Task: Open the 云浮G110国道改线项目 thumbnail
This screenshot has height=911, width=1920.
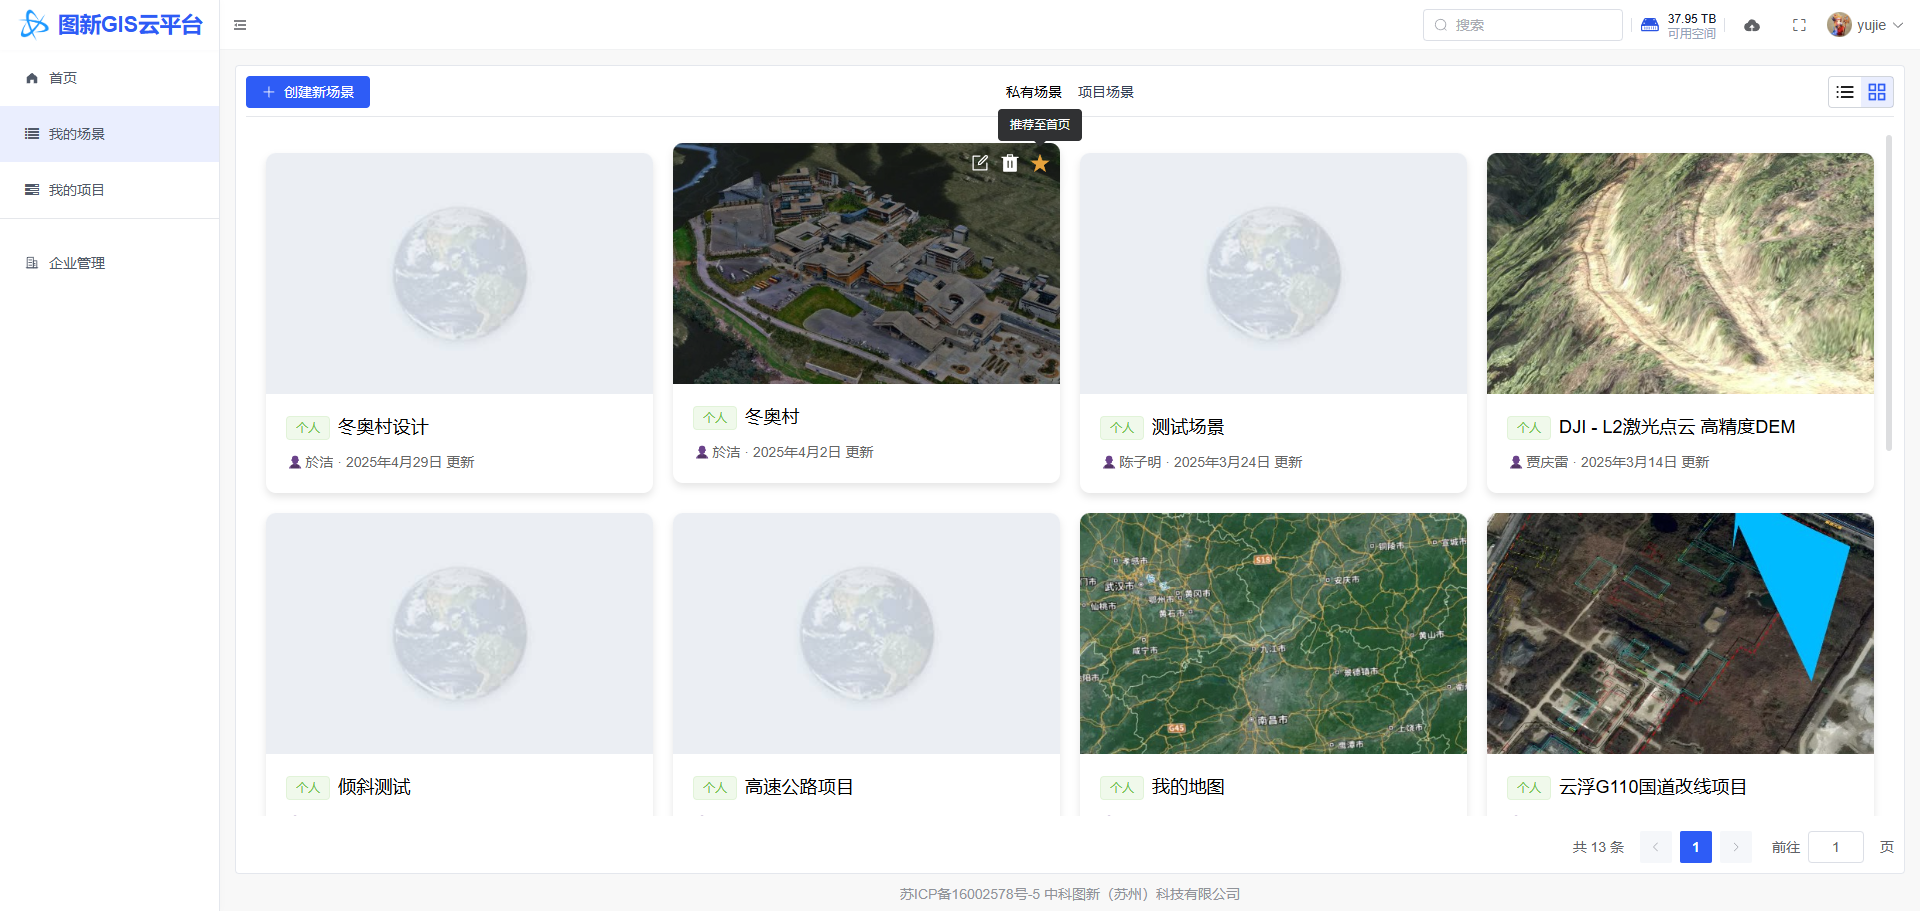Action: pyautogui.click(x=1680, y=633)
